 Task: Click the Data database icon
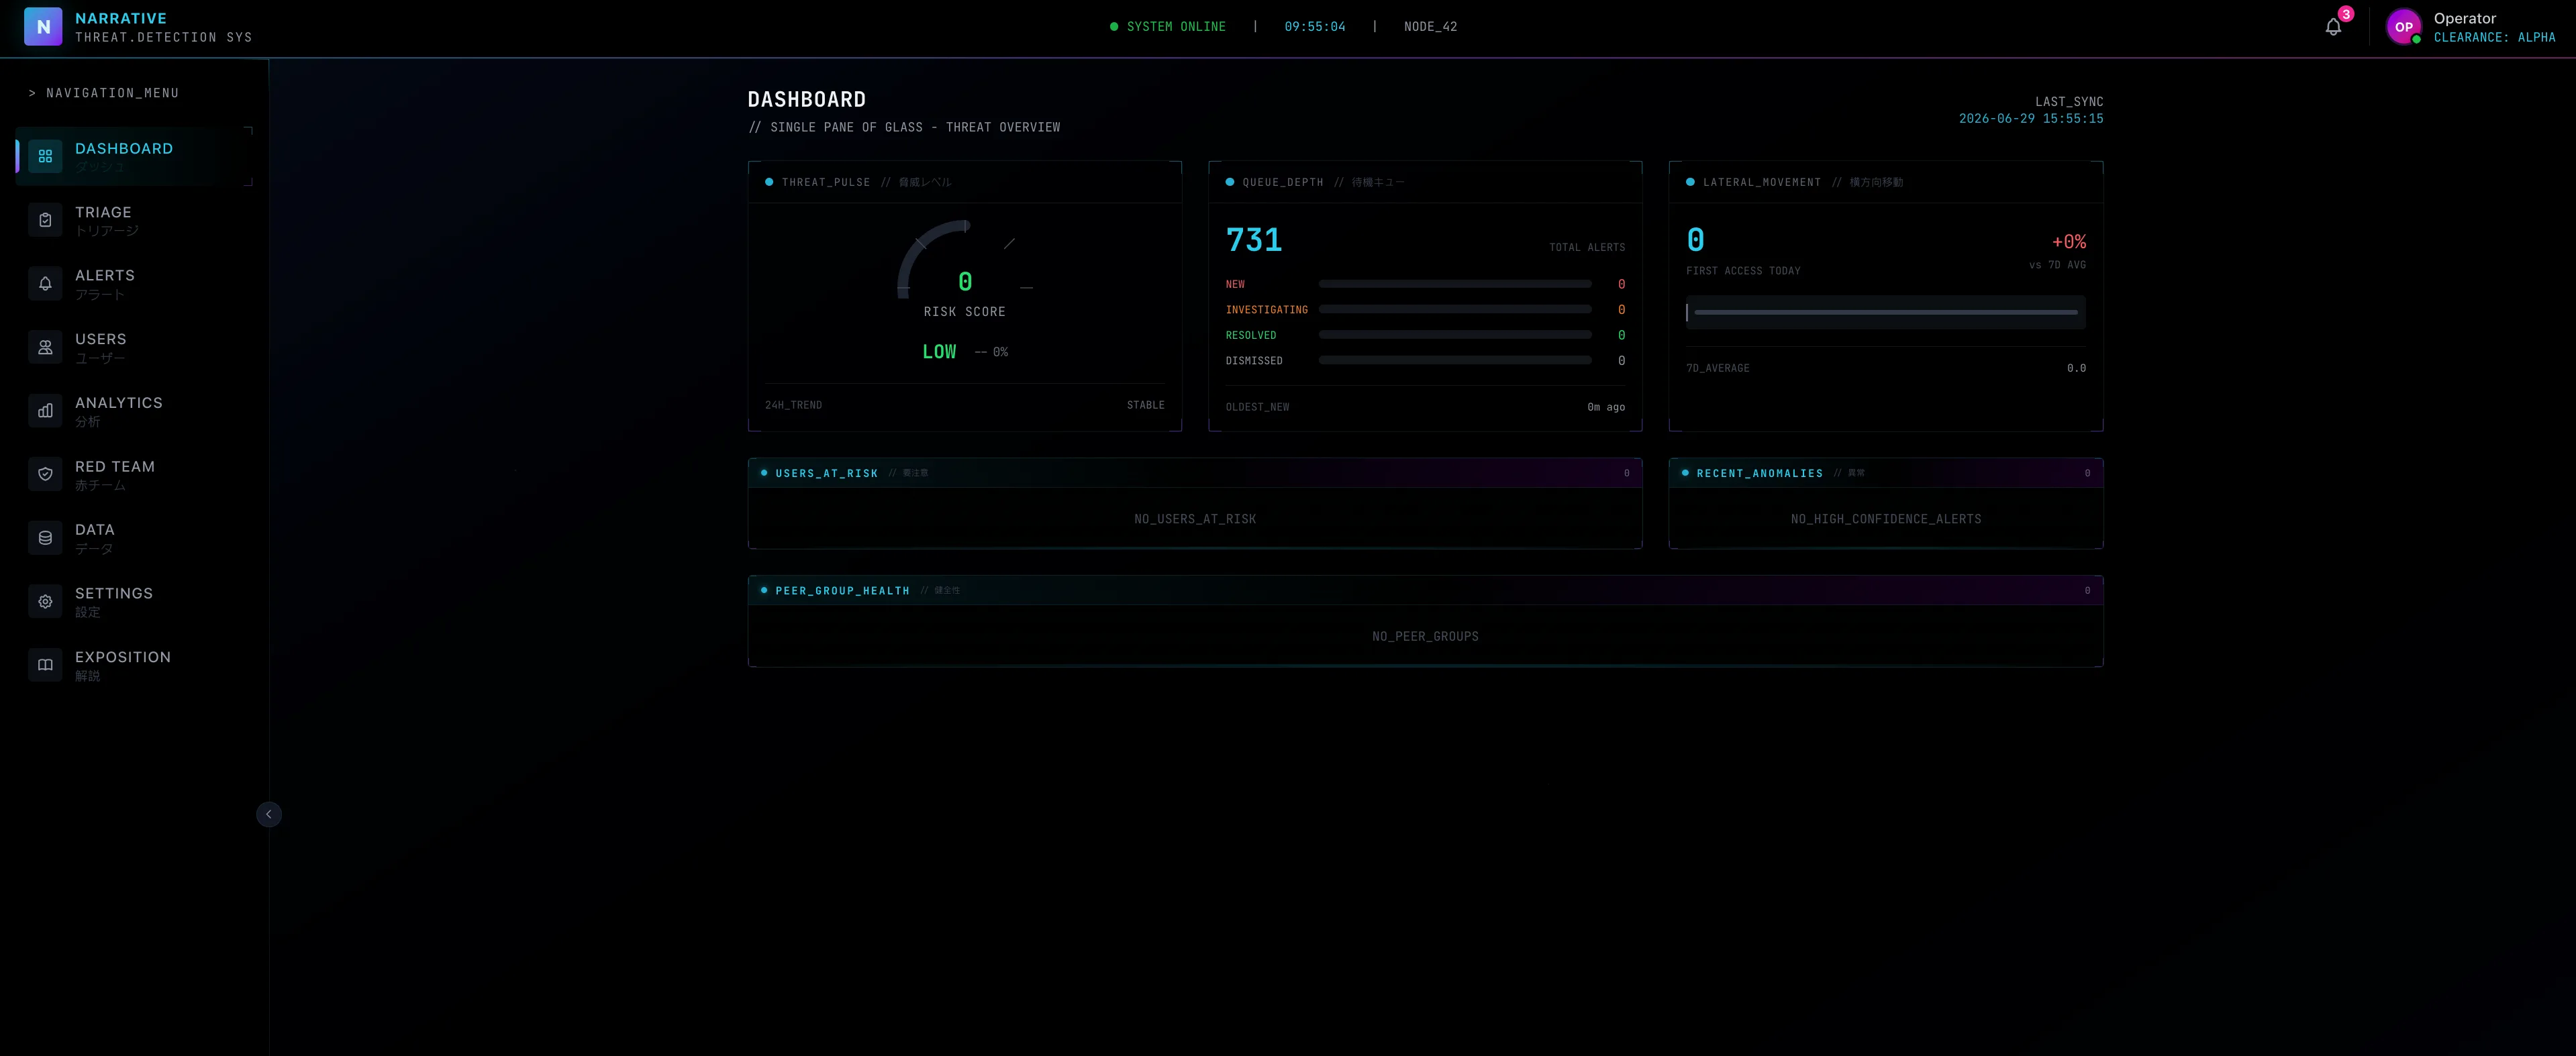(45, 538)
